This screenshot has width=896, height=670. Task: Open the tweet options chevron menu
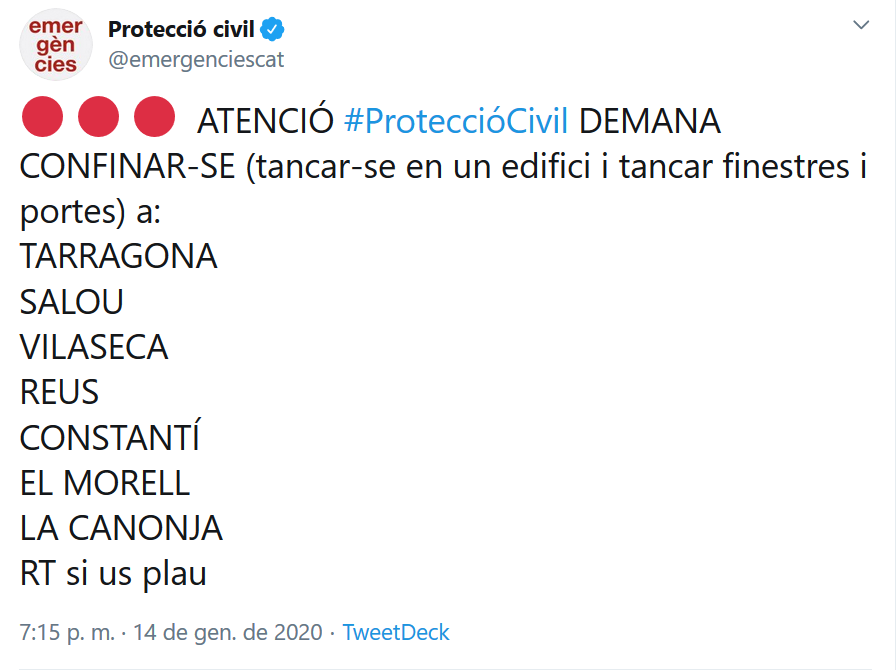[861, 25]
